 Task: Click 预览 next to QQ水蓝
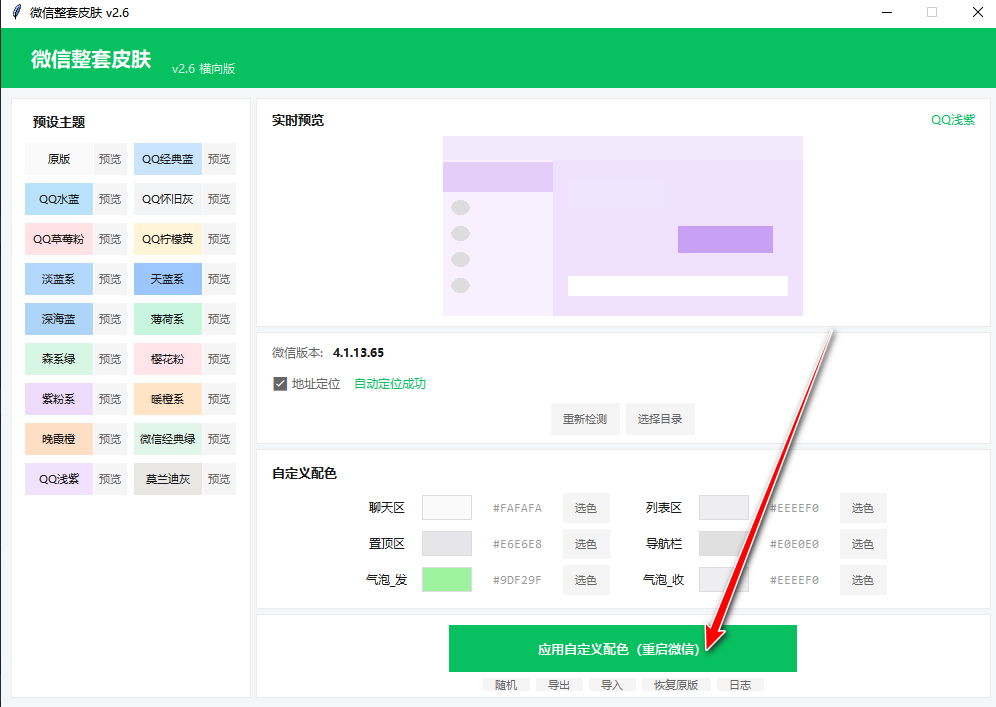(x=110, y=199)
